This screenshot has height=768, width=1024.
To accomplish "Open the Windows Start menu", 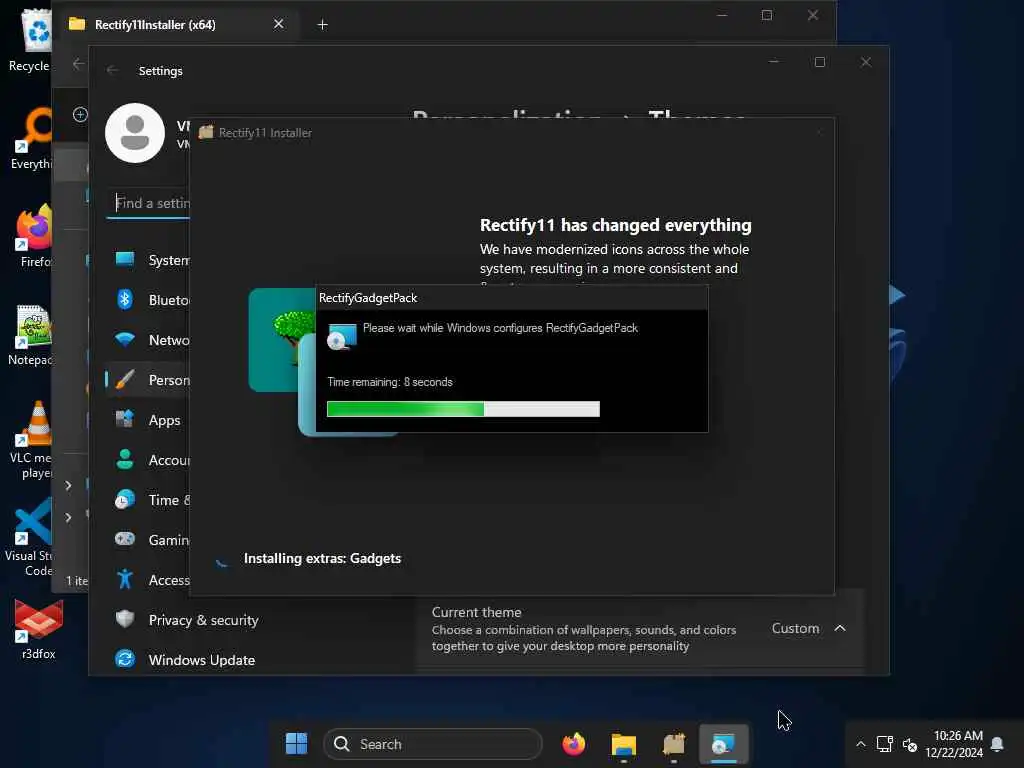I will coord(296,743).
